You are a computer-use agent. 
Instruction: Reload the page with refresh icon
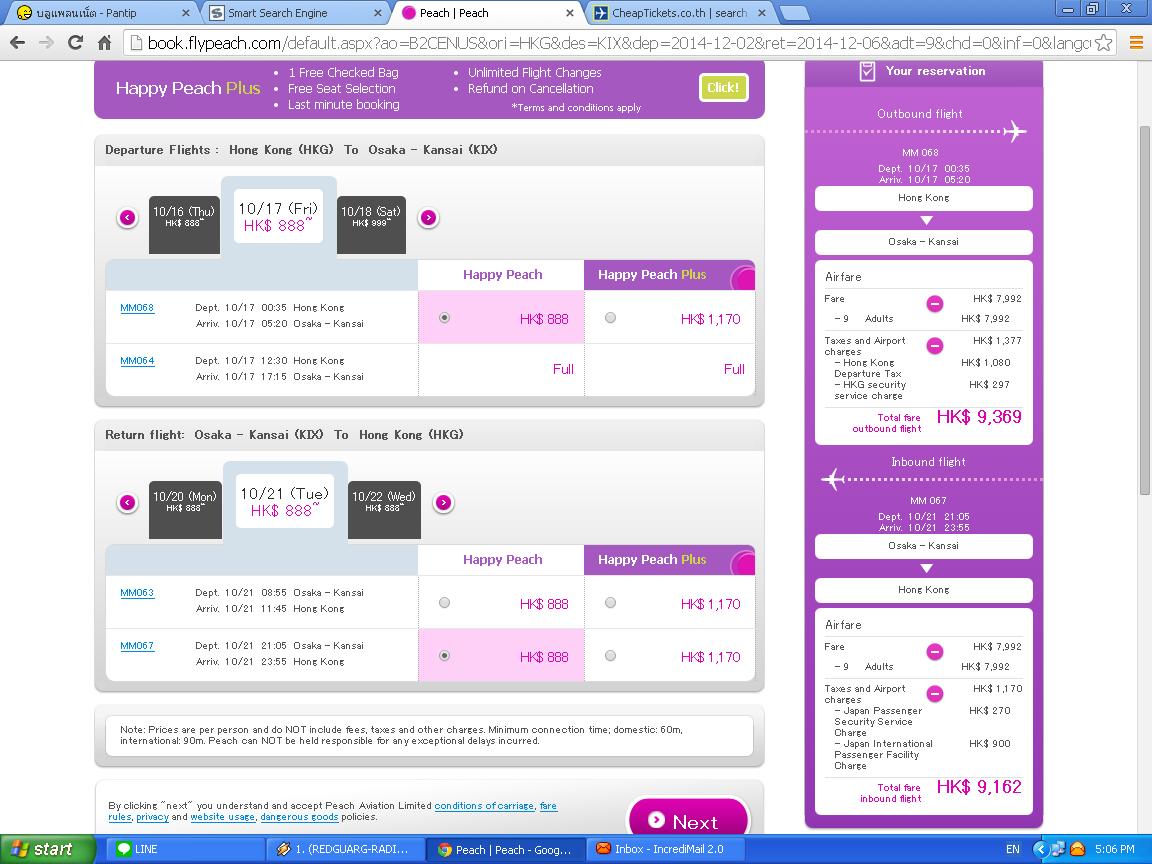coord(75,43)
